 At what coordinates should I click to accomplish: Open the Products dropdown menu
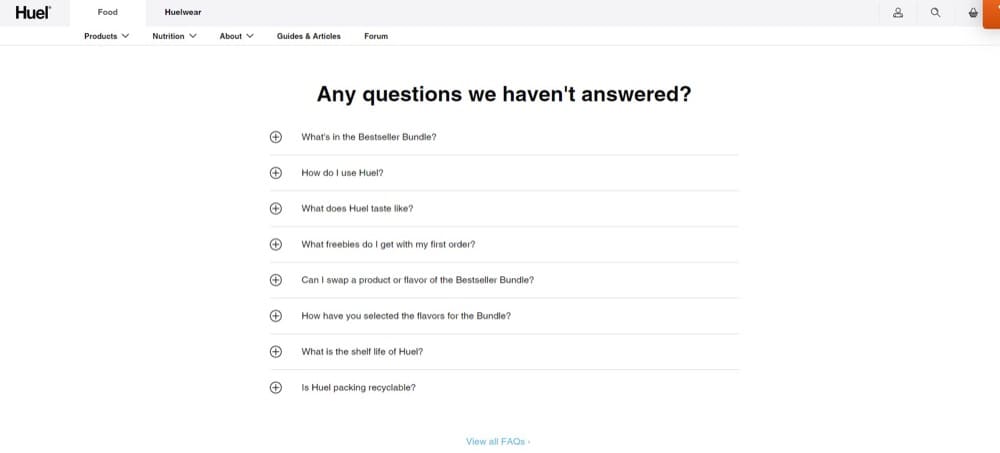pyautogui.click(x=107, y=36)
